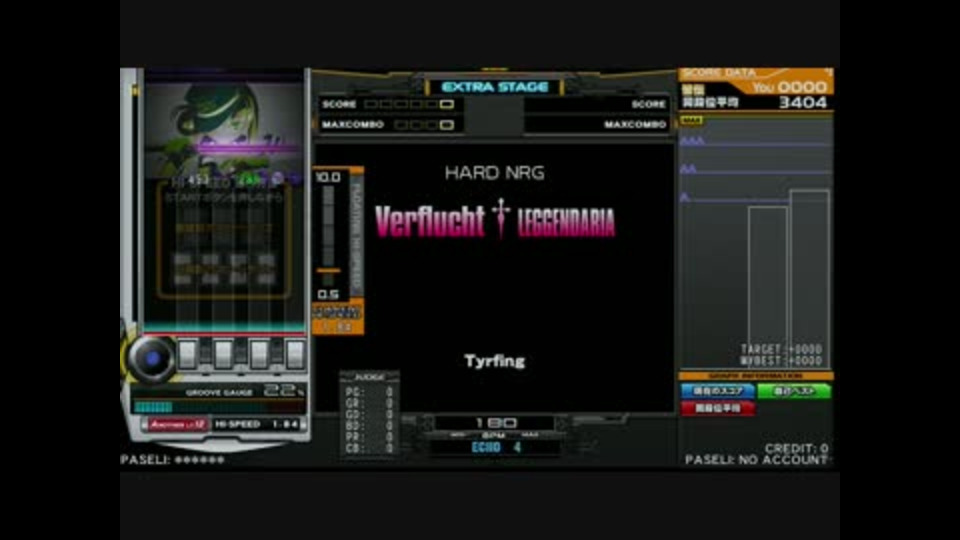Click the blue turntable scratch disc
960x540 pixels.
point(152,359)
